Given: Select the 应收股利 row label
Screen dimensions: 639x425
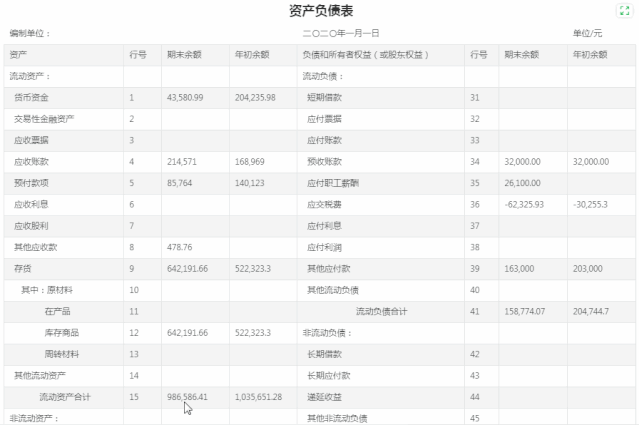Looking at the screenshot, I should [x=31, y=226].
